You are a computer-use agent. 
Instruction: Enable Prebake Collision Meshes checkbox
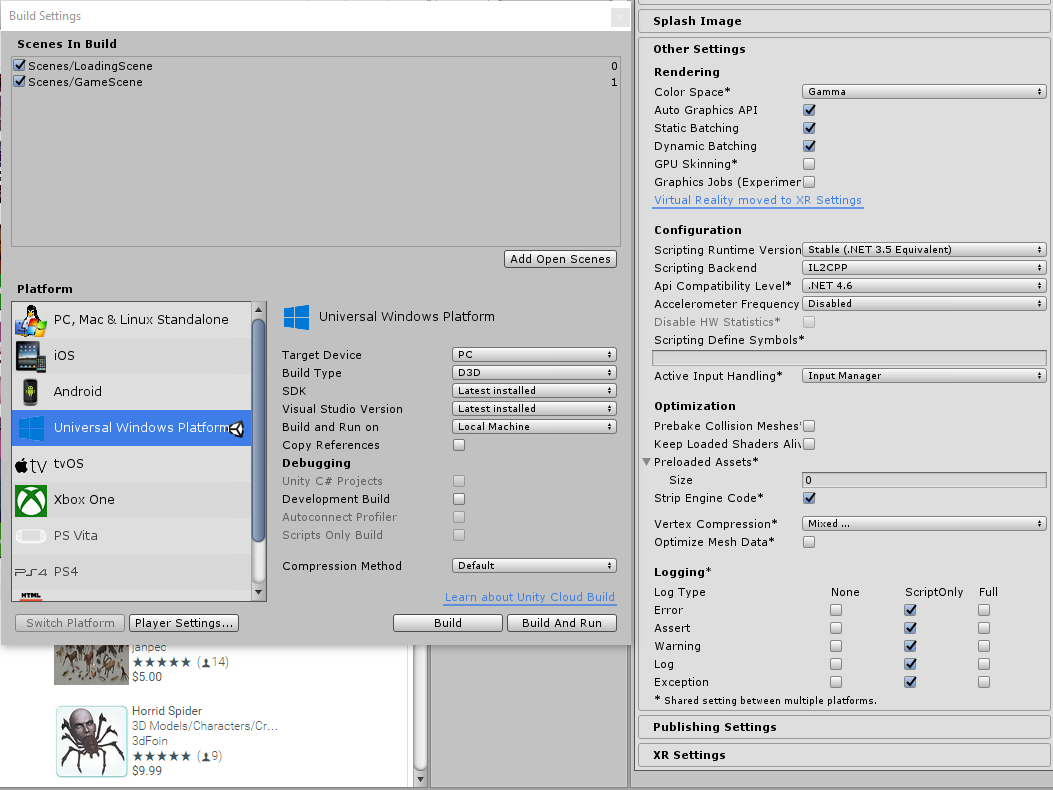tap(809, 426)
